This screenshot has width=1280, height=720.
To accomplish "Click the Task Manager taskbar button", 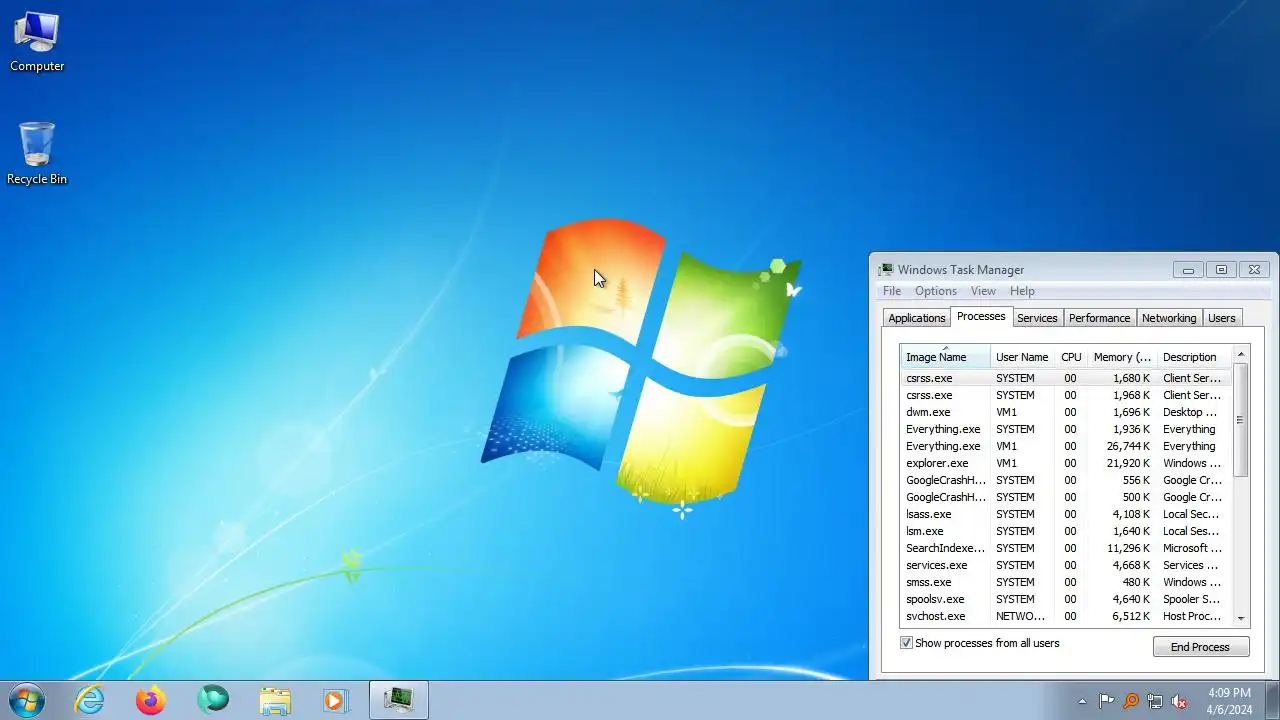I will click(399, 700).
